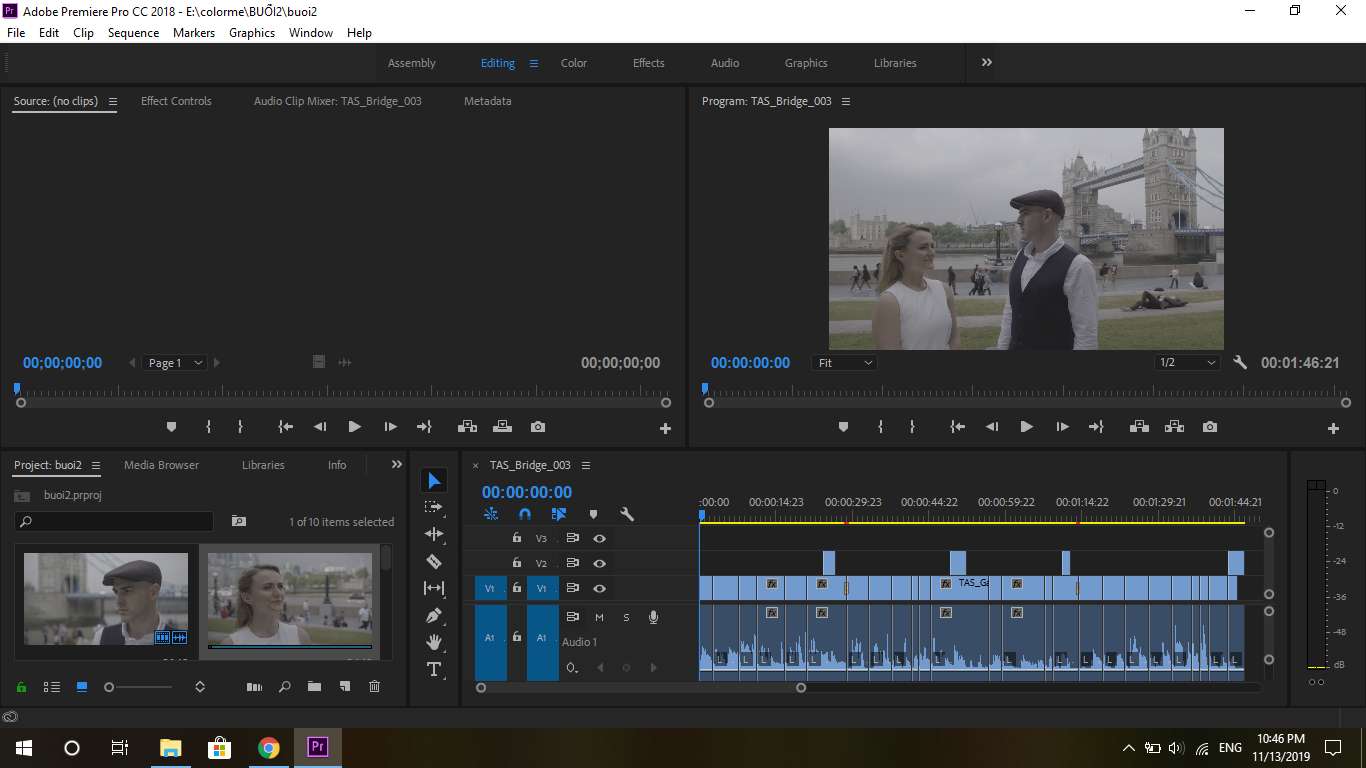Open the Fit zoom level dropdown
This screenshot has height=768, width=1366.
tap(845, 363)
